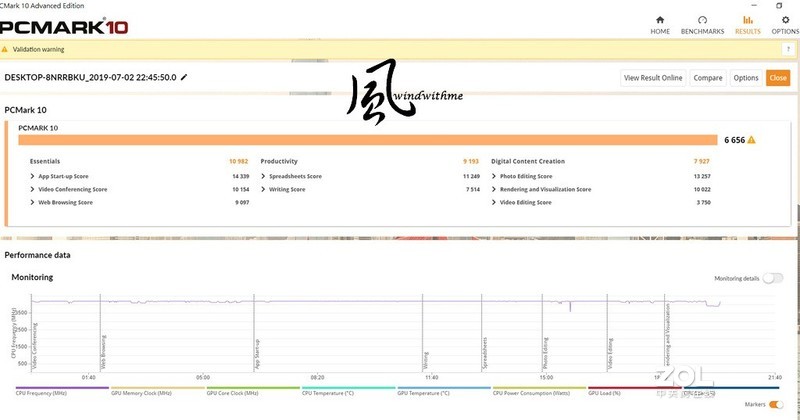This screenshot has height=420, width=800.
Task: Click the Spreadsheets chart marker
Action: (x=485, y=353)
